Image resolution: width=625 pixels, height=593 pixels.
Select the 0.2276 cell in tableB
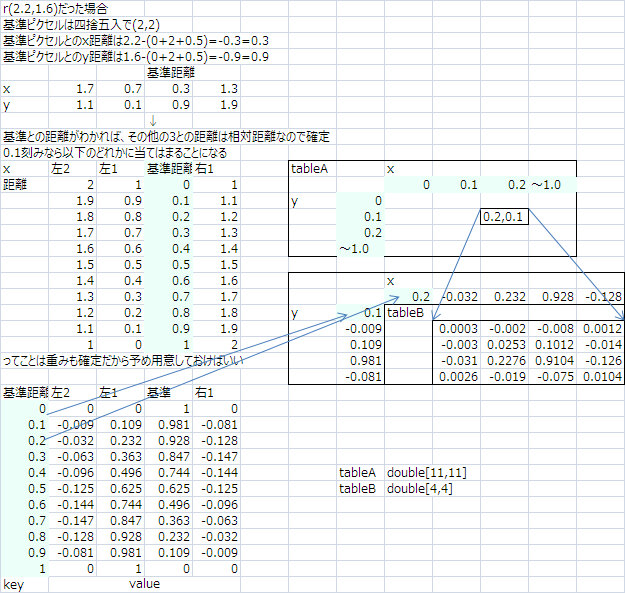coord(506,361)
